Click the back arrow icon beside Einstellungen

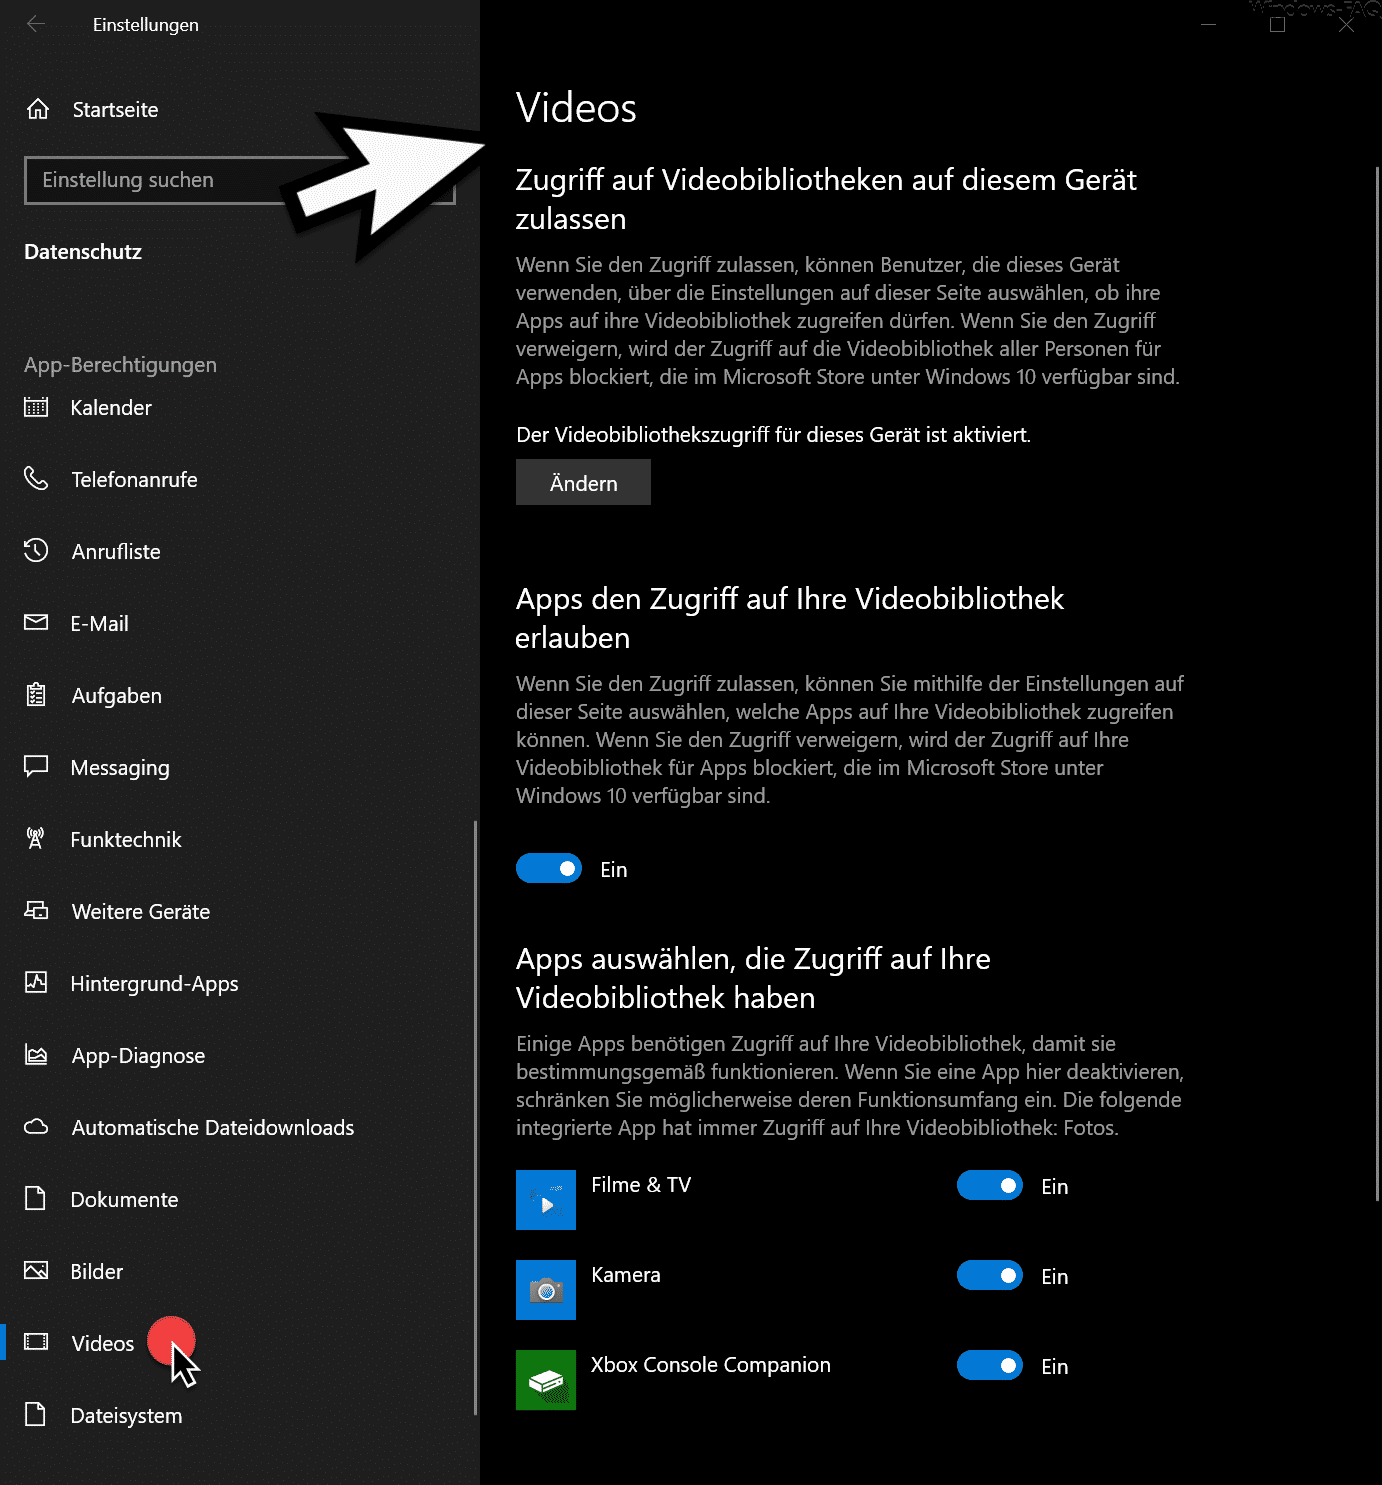pyautogui.click(x=36, y=24)
